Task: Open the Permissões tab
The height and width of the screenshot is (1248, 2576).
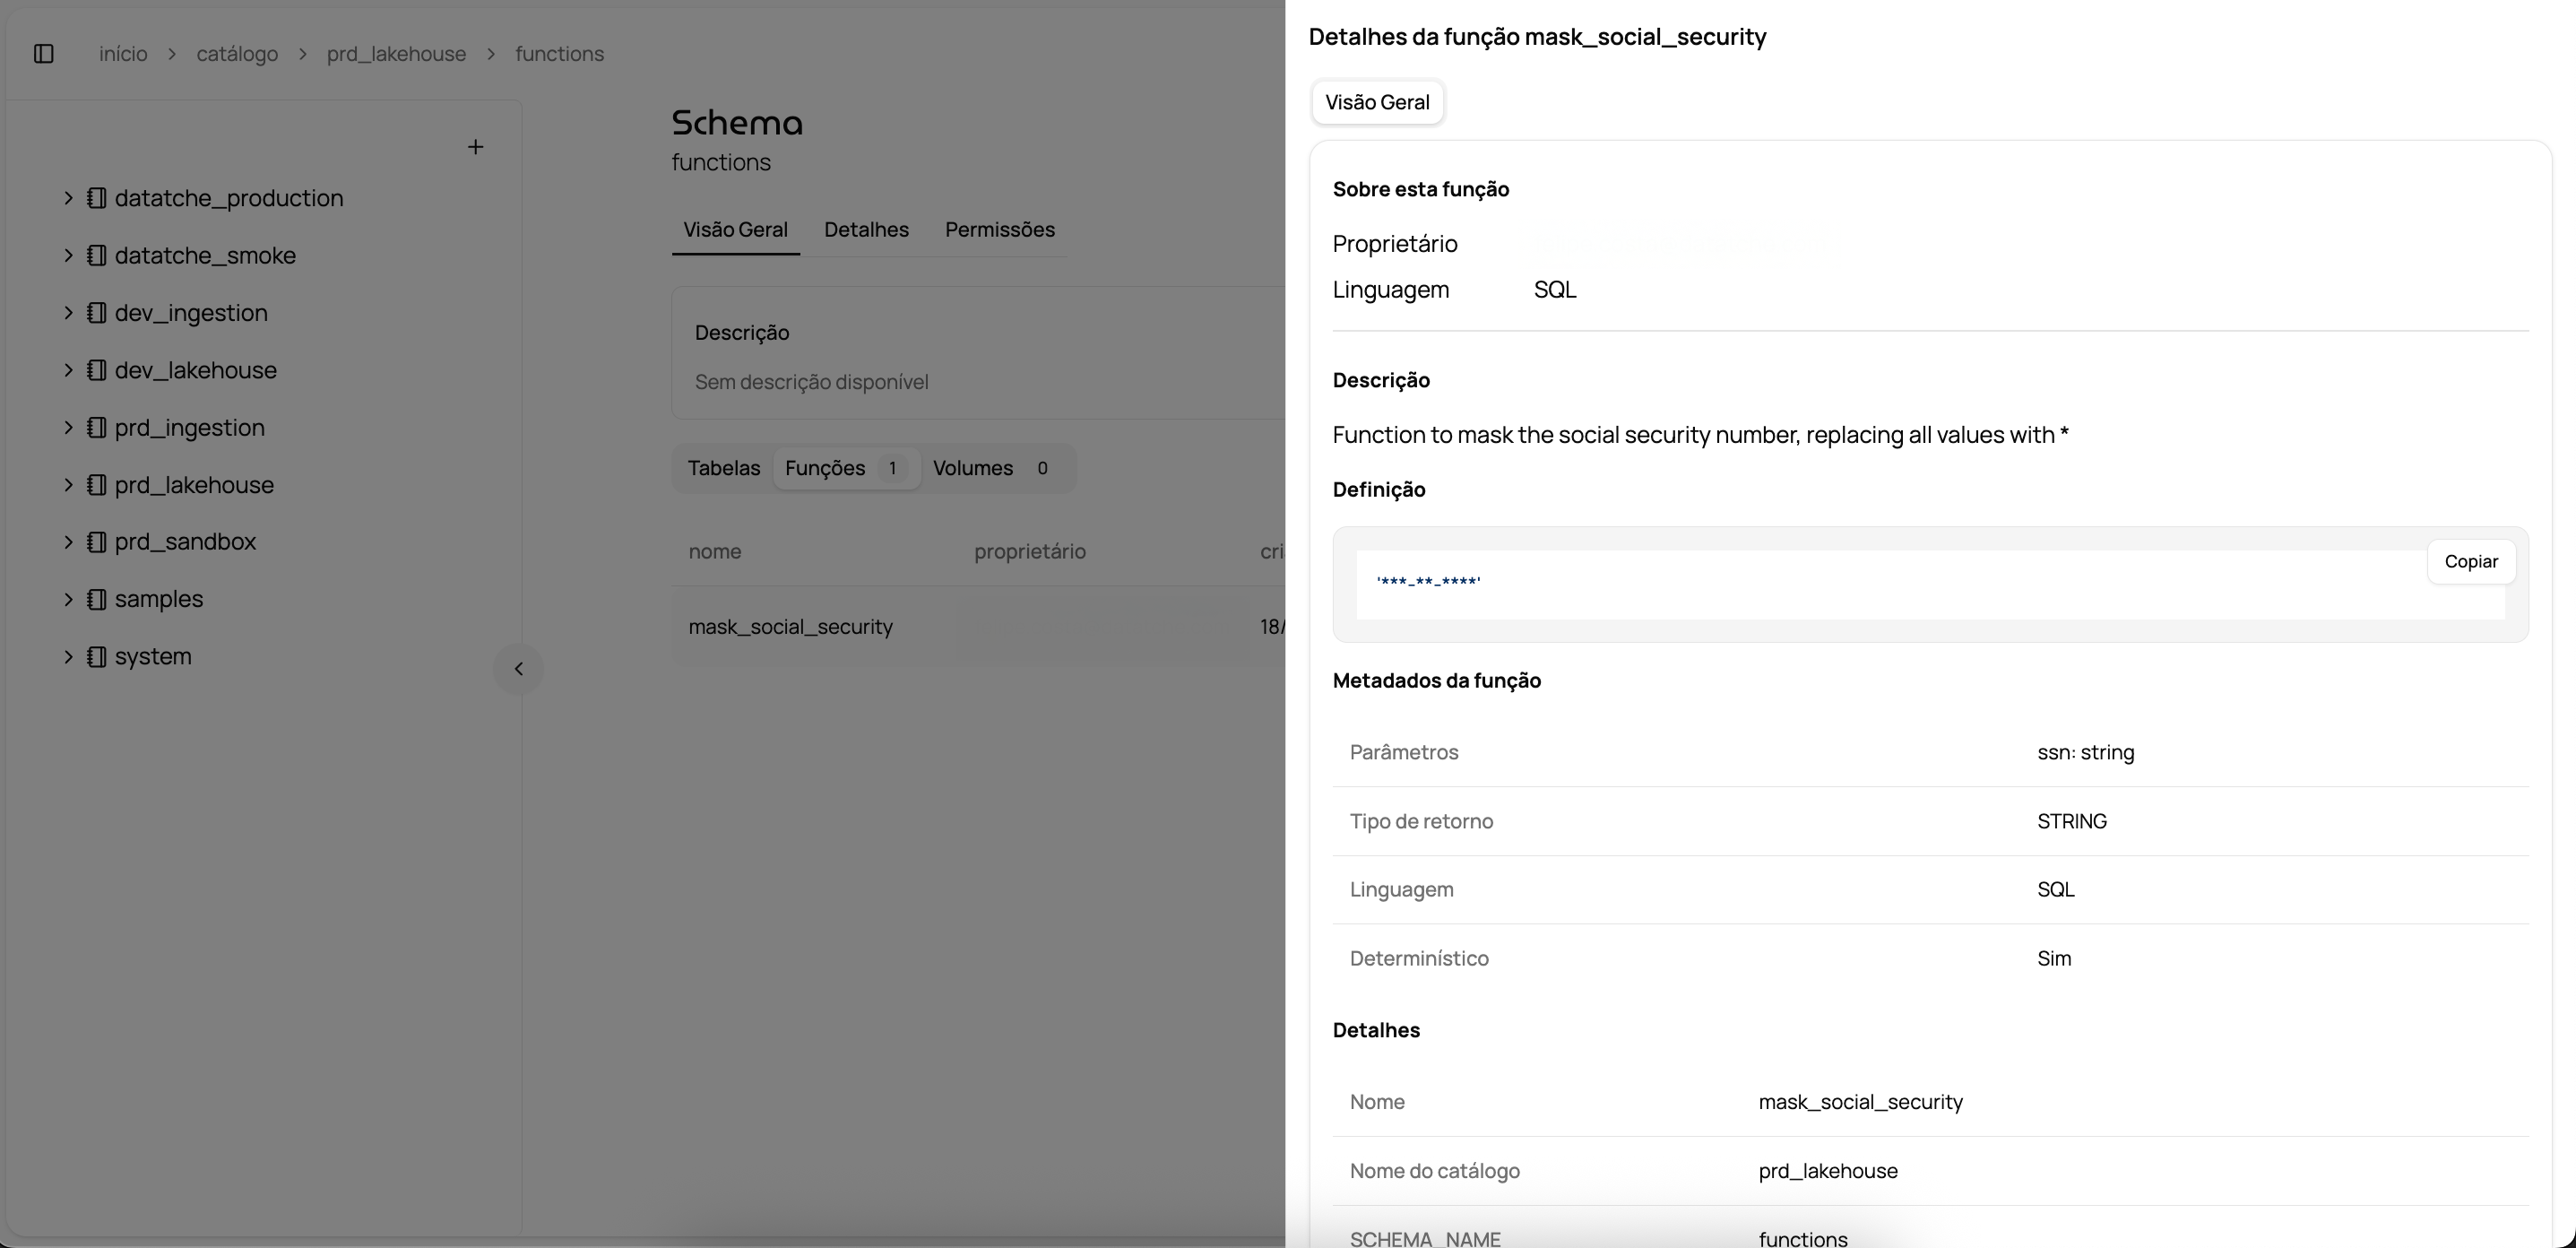Action: click(999, 230)
